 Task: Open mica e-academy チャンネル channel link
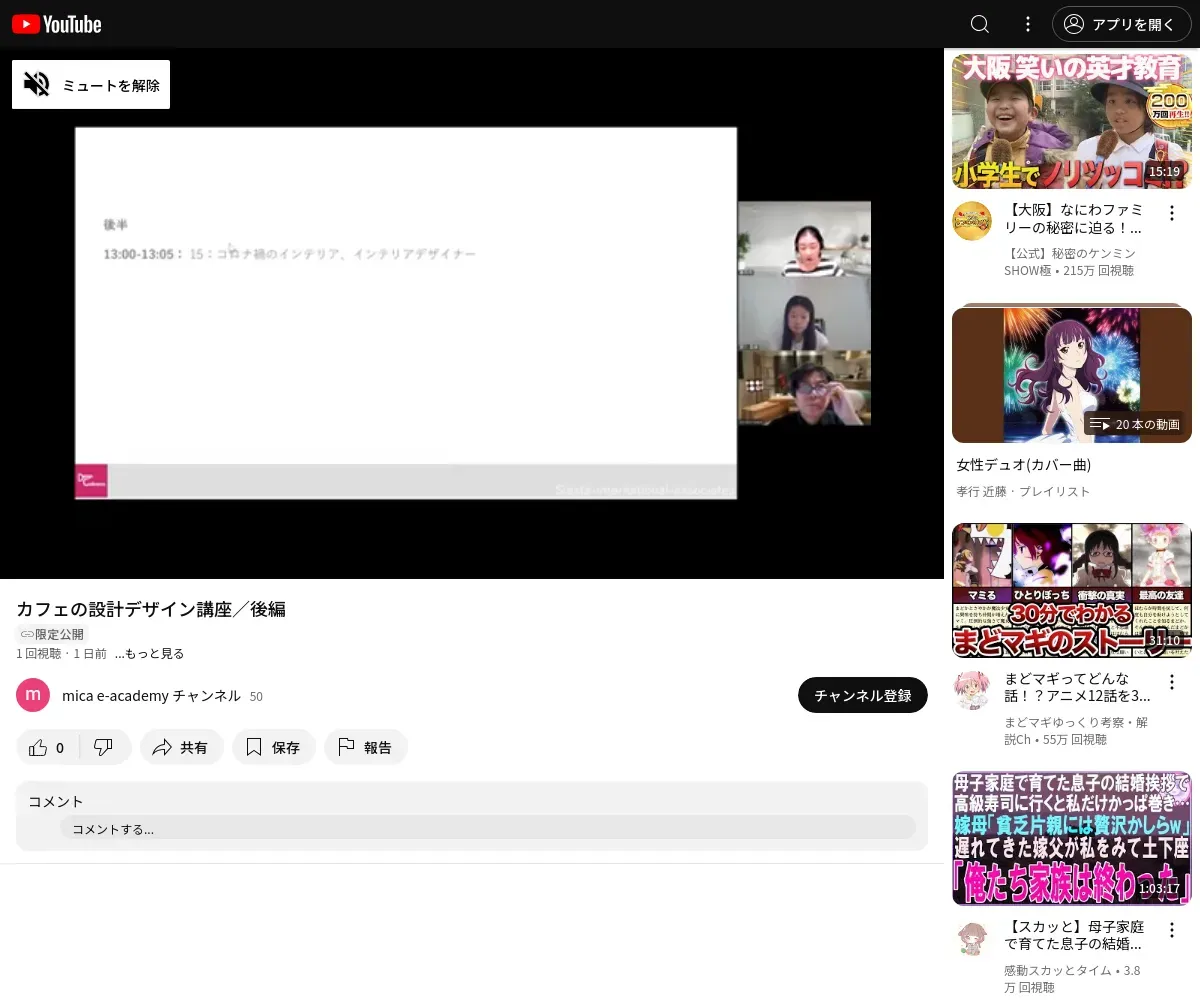pos(151,696)
